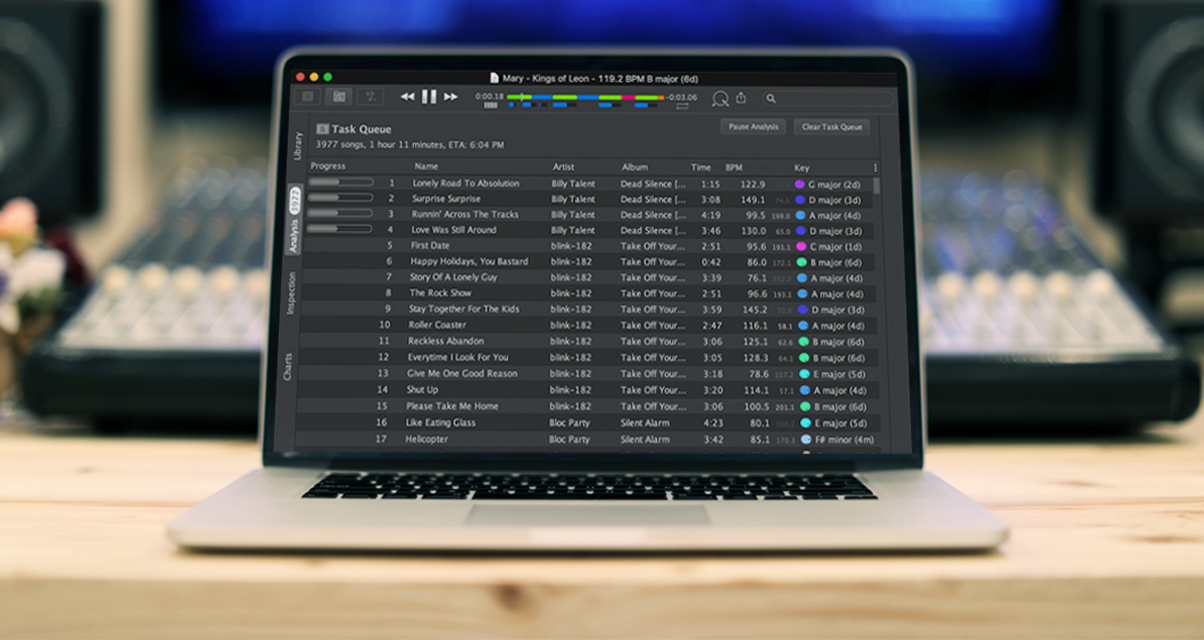1204x640 pixels.
Task: Pause playback with the pause button
Action: [x=428, y=97]
